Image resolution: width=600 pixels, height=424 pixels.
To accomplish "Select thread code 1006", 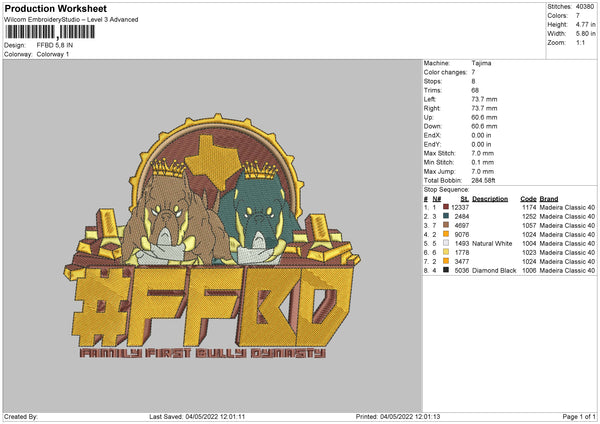I will tap(529, 271).
